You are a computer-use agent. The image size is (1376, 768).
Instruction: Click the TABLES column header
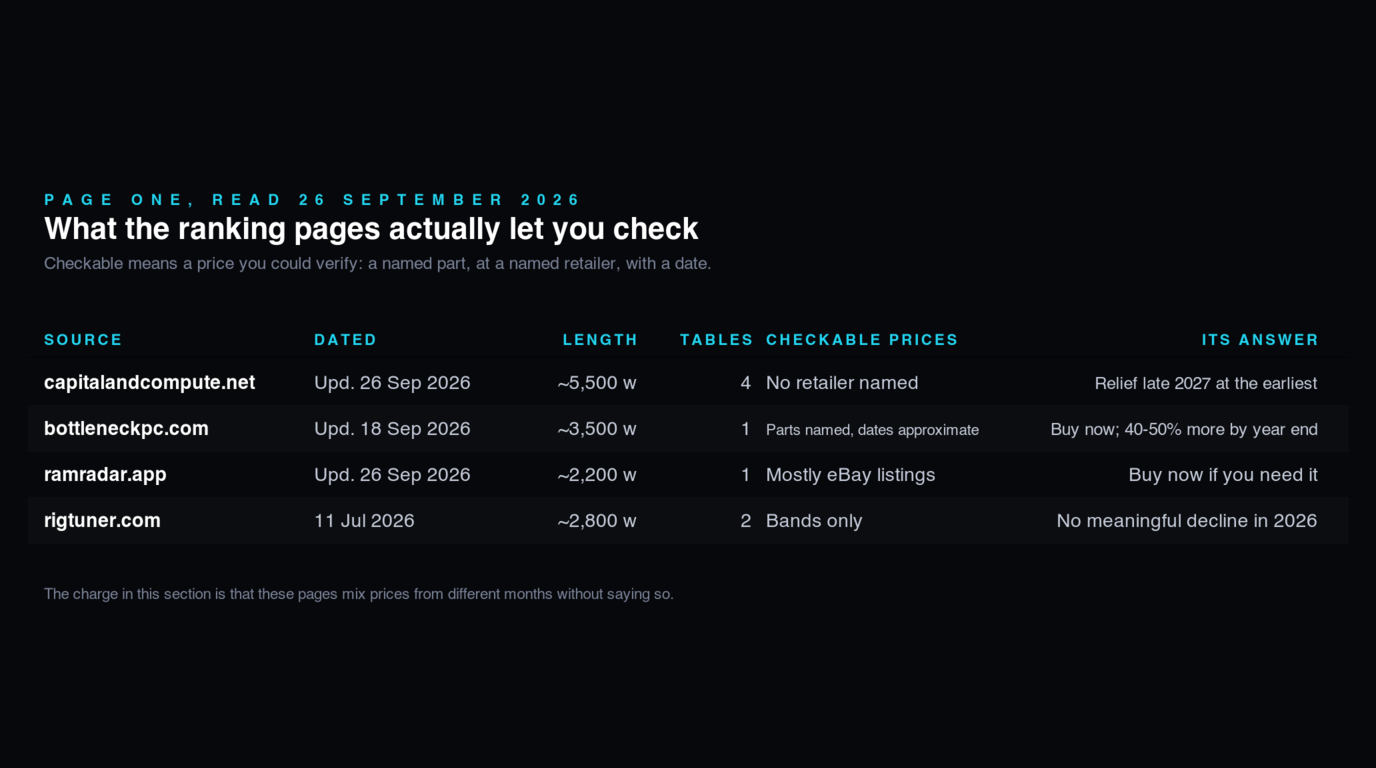[716, 340]
